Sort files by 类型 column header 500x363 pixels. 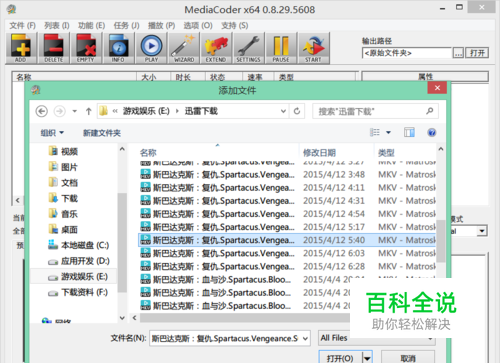pos(405,152)
